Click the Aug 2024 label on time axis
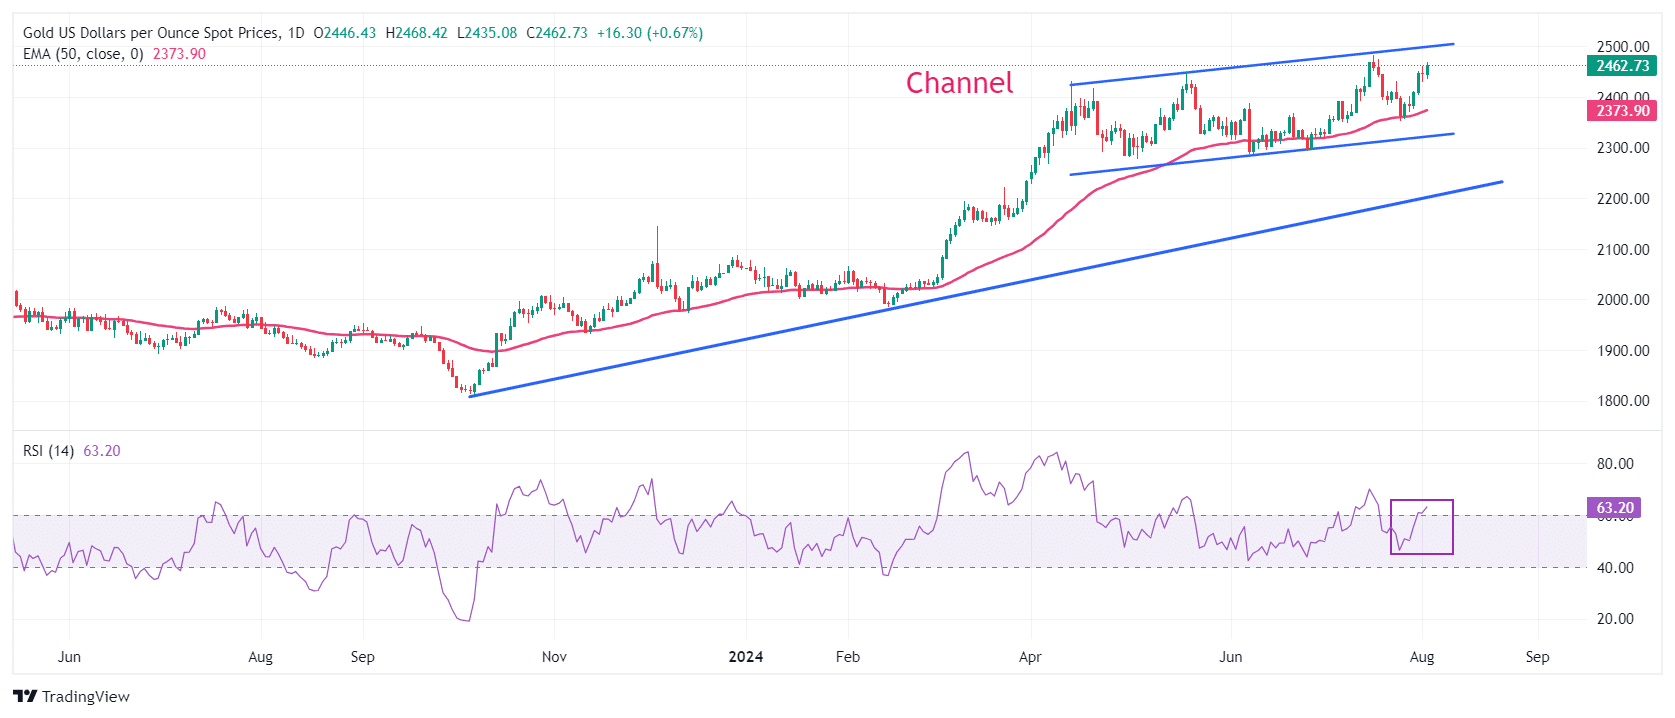The width and height of the screenshot is (1675, 718). [1422, 657]
